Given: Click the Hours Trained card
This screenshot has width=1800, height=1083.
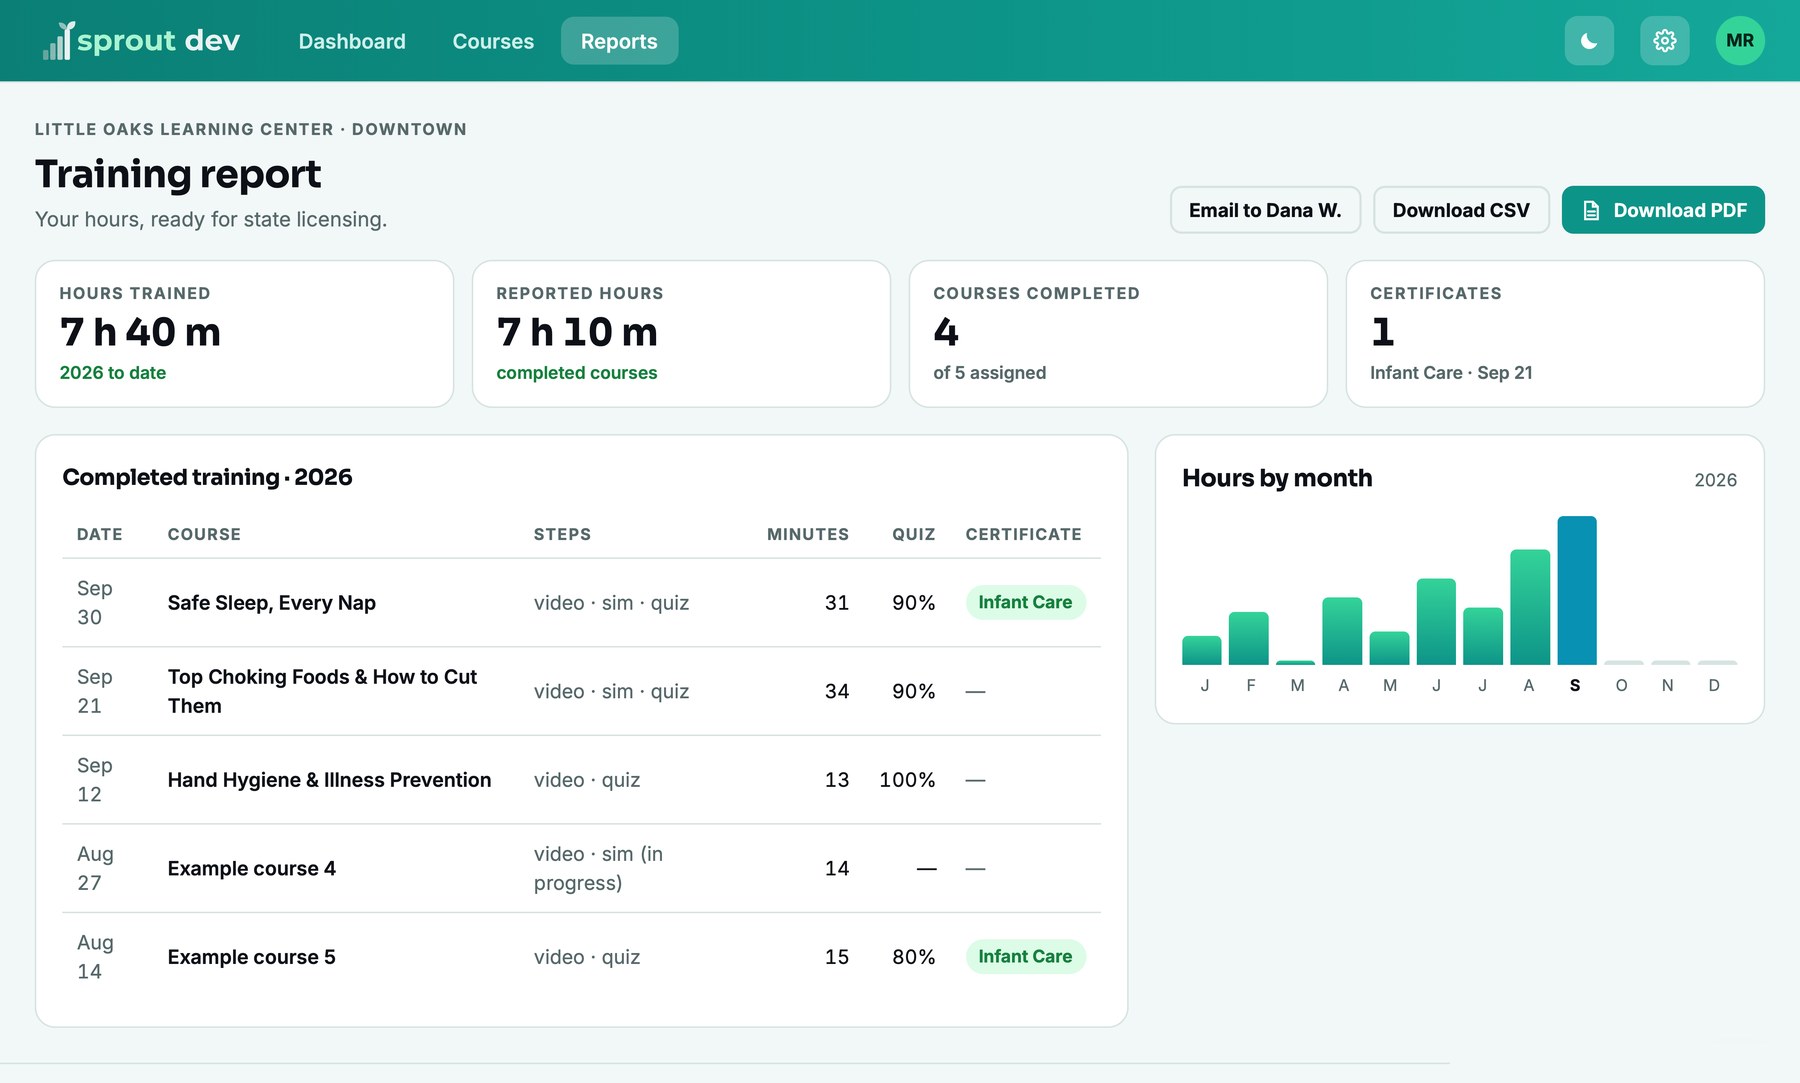Looking at the screenshot, I should [x=244, y=334].
